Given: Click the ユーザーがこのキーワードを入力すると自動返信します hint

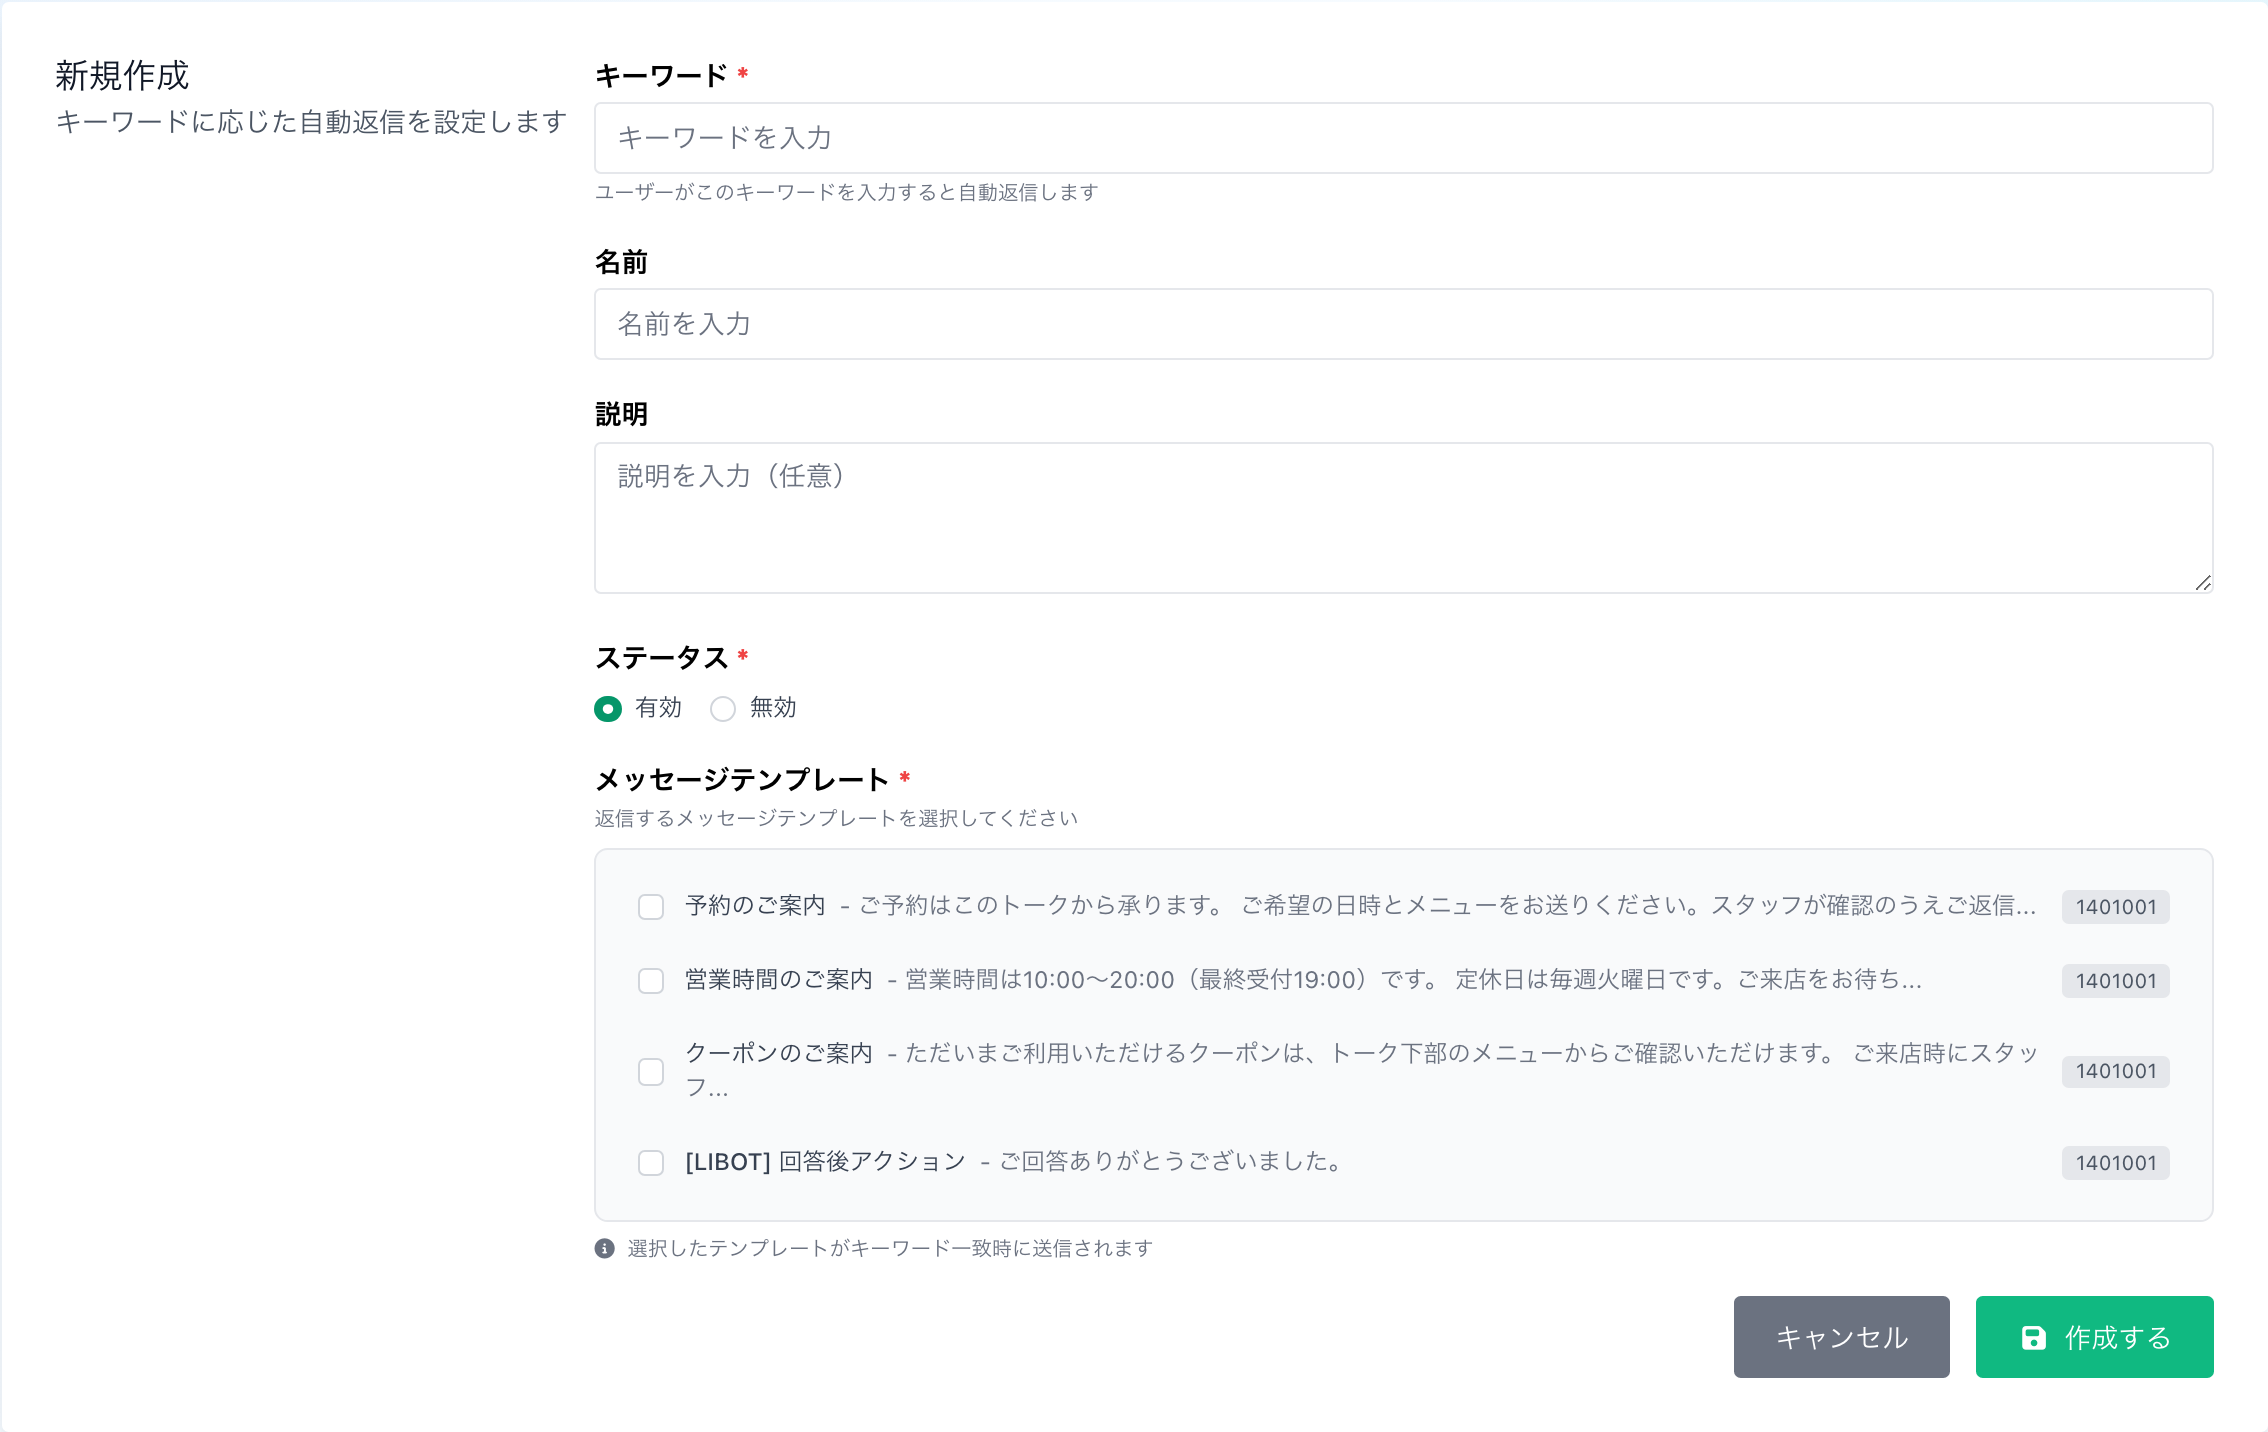Looking at the screenshot, I should point(847,192).
